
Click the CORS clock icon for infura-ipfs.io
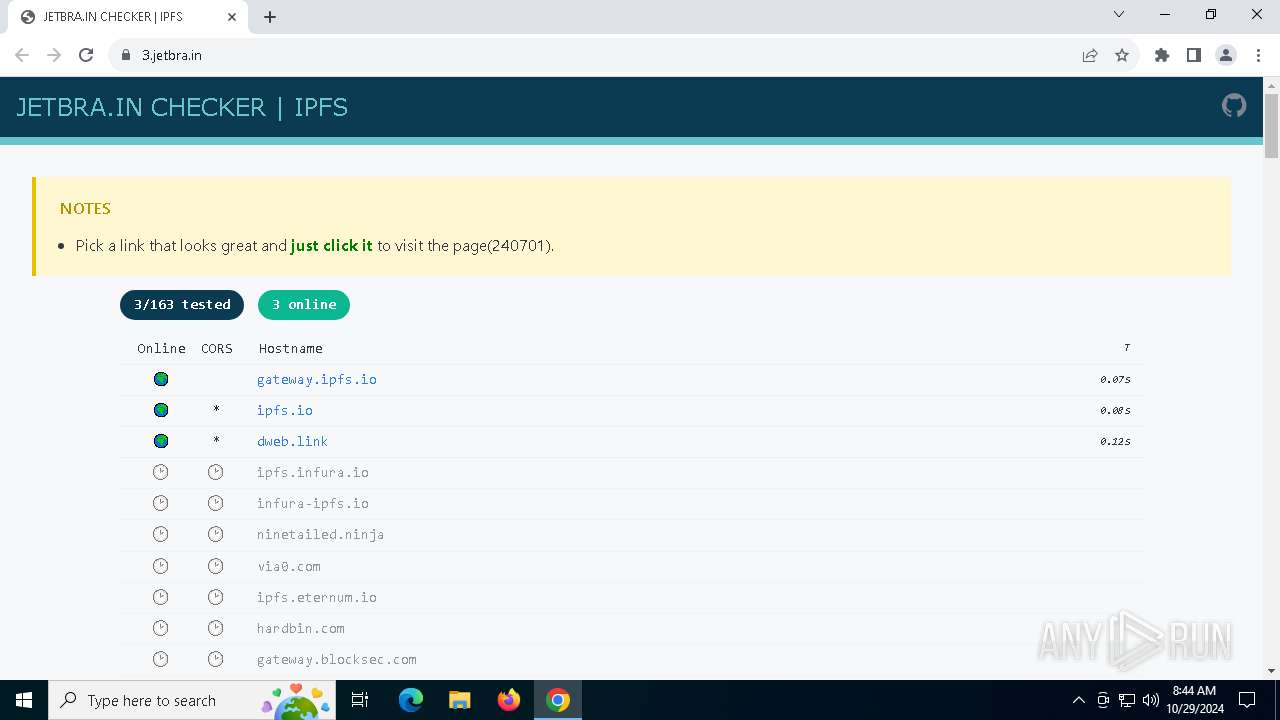tap(216, 503)
